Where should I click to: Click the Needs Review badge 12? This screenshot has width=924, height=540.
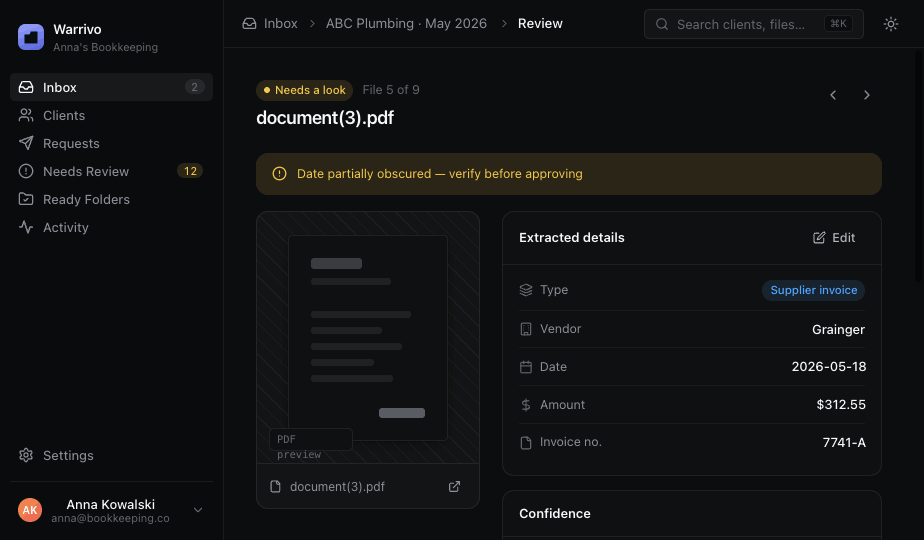click(x=190, y=171)
